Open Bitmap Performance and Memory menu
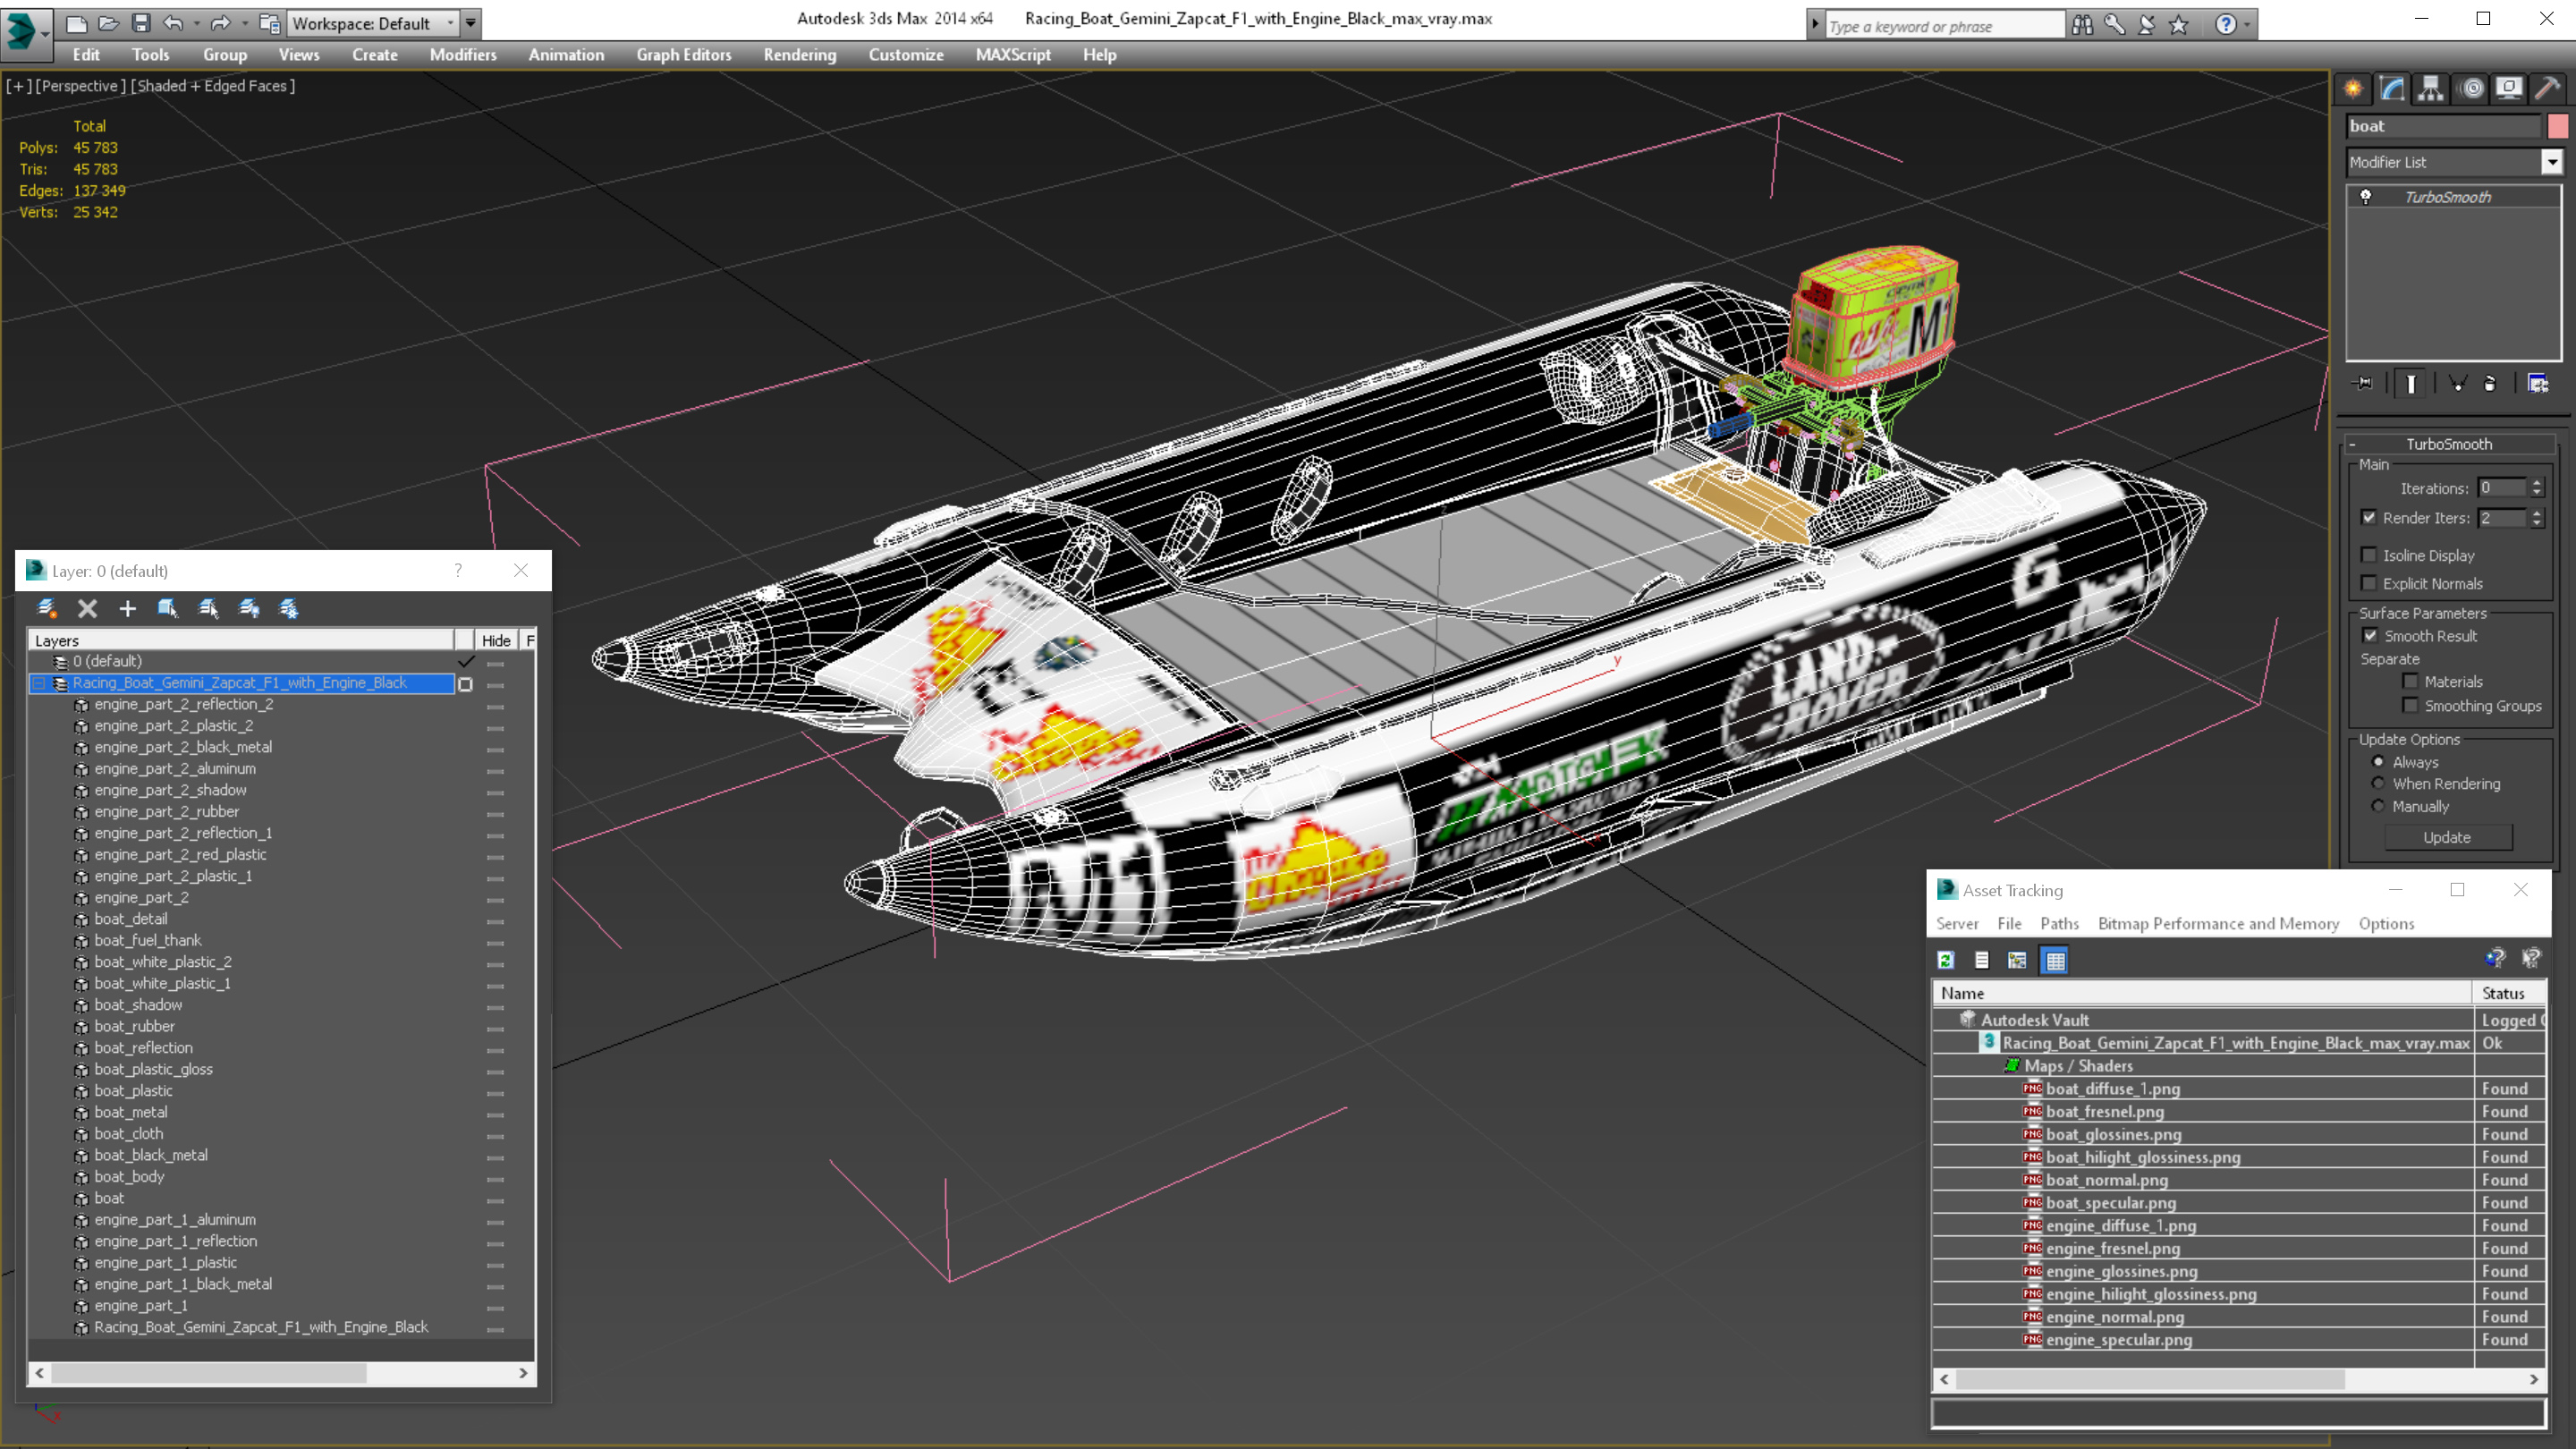This screenshot has width=2576, height=1449. (x=2218, y=923)
